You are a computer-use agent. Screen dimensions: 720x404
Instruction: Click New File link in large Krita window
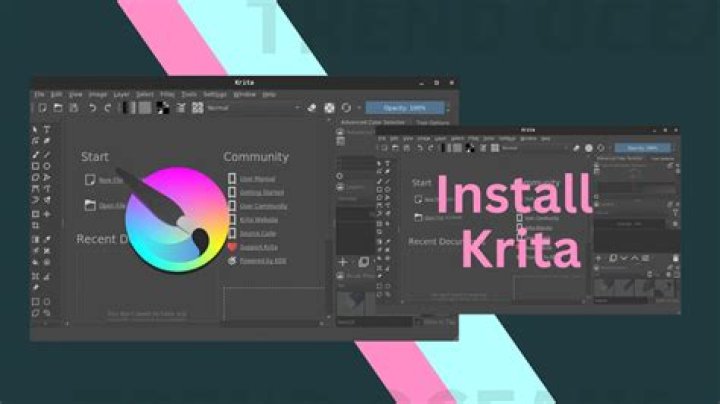(x=111, y=180)
